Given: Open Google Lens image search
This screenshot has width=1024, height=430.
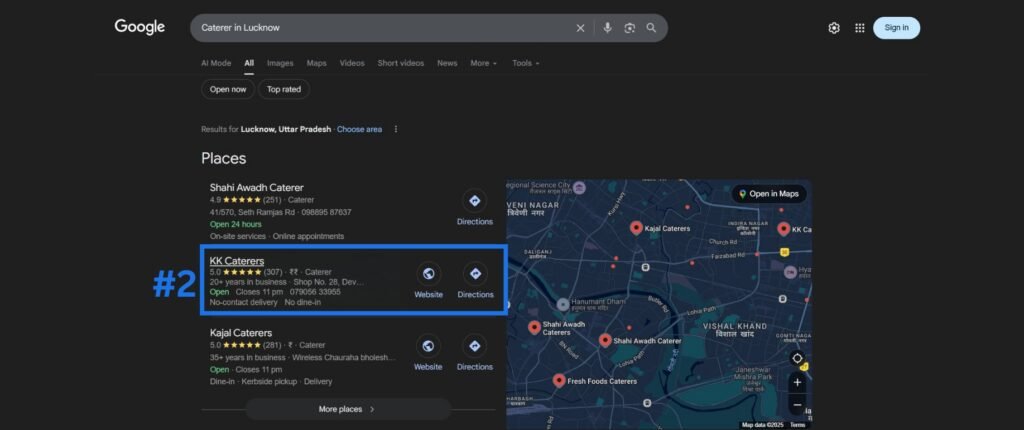Looking at the screenshot, I should (x=630, y=28).
